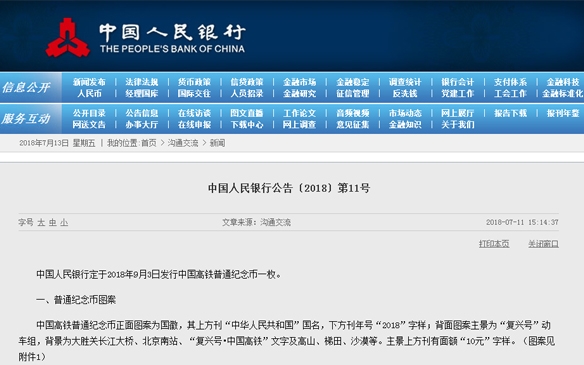This screenshot has width=584, height=365.
Task: Select 网上展厅 in the service navigation
Action: point(457,113)
